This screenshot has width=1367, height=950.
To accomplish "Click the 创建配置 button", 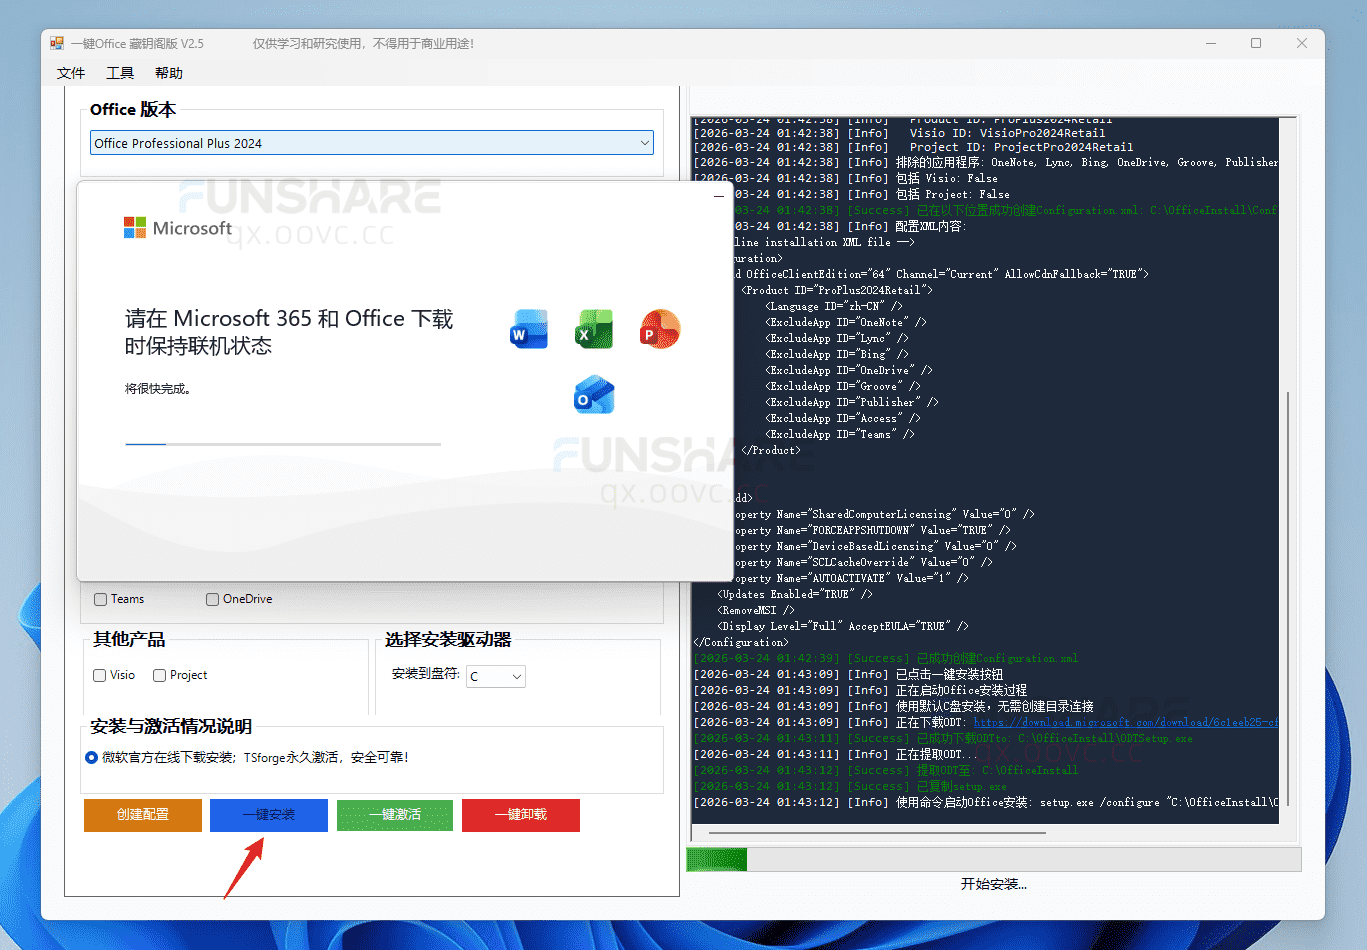I will 143,815.
